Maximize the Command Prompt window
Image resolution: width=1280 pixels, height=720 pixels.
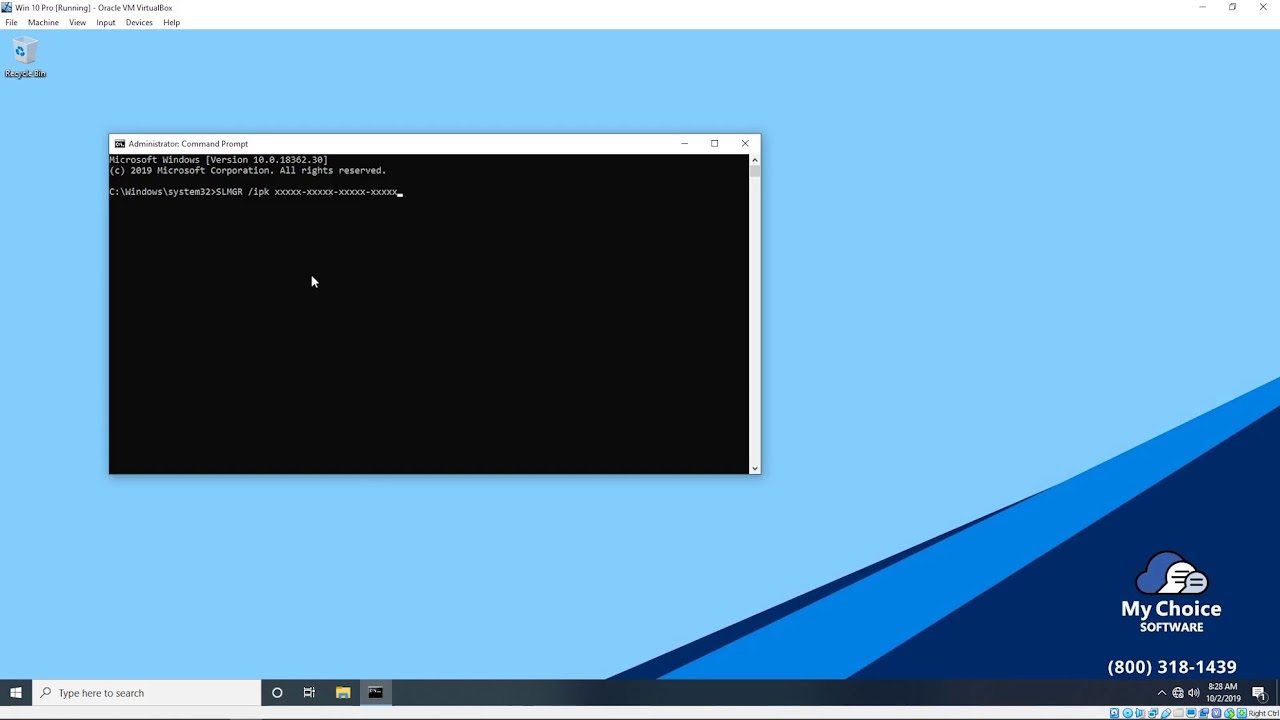(714, 143)
